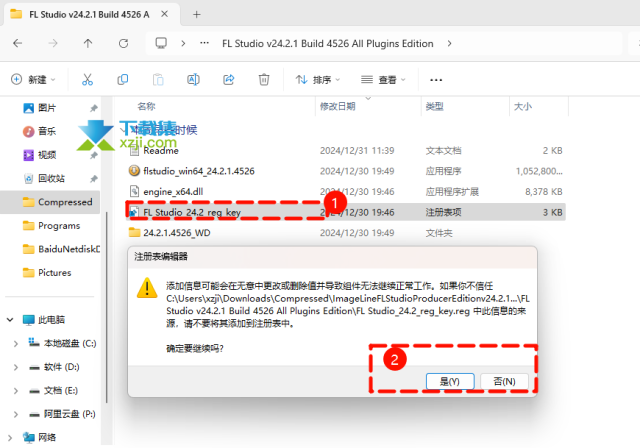Expand the breadcrumb chevron after the monitor icon

point(183,43)
